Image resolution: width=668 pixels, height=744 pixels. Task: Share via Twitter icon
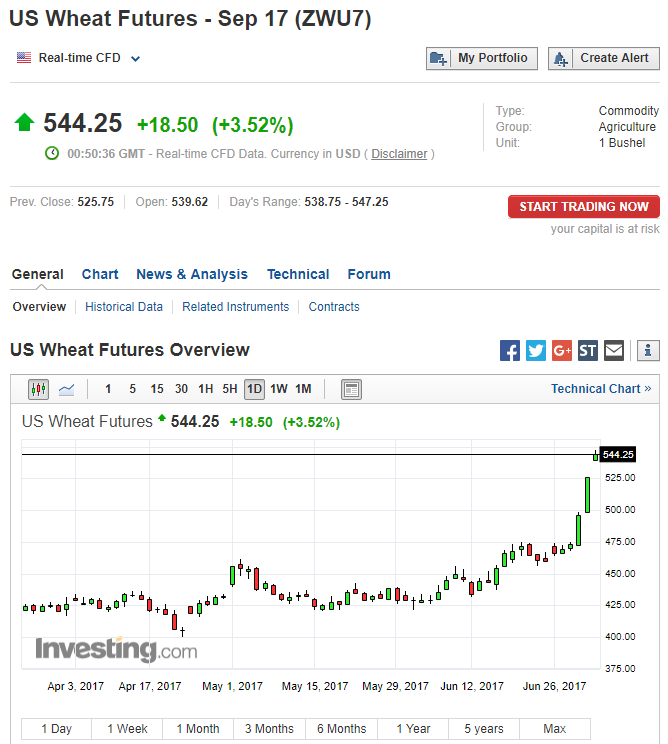pyautogui.click(x=536, y=350)
